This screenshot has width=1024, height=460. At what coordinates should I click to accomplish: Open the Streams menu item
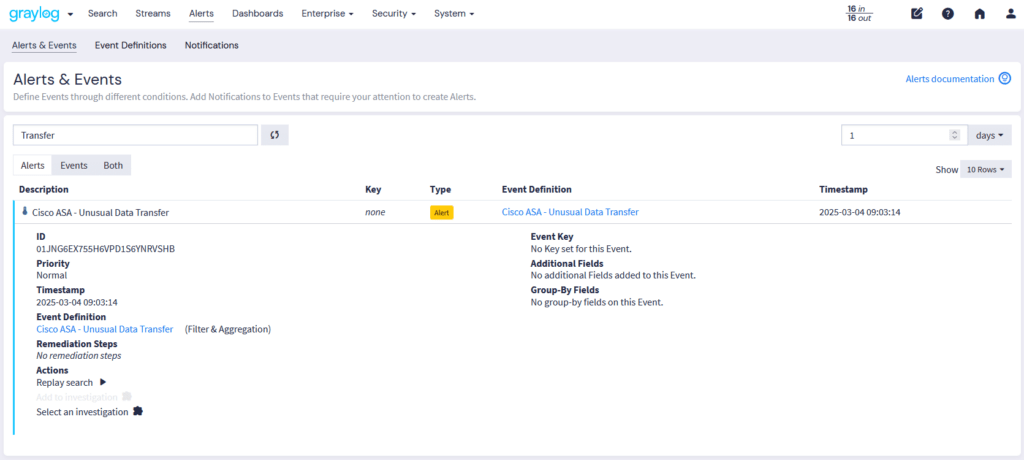[153, 14]
